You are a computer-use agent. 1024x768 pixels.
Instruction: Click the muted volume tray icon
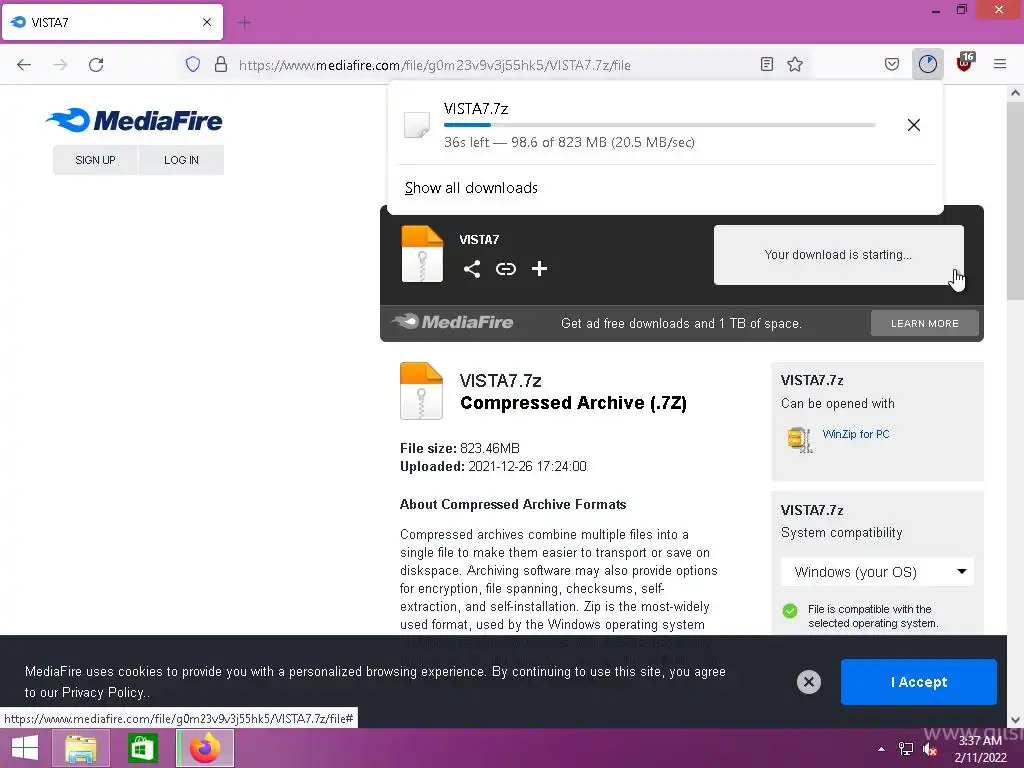(929, 749)
